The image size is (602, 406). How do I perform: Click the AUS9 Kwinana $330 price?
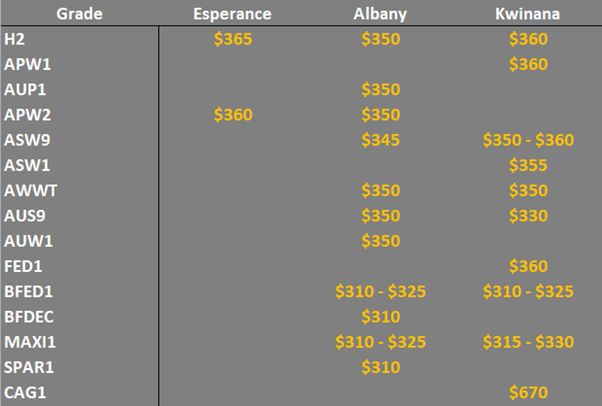tap(528, 215)
